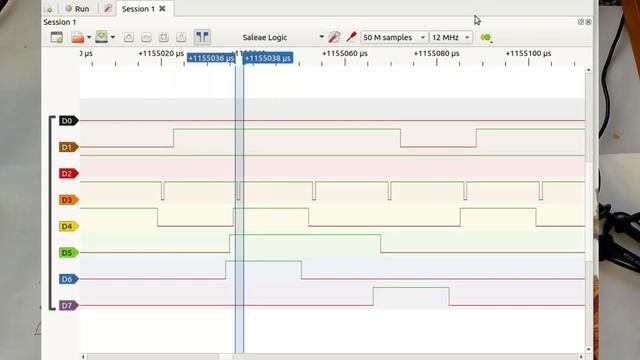Screen dimensions: 640x360
Task: Open the 12 MHz sample rate dropdown
Action: tap(451, 38)
